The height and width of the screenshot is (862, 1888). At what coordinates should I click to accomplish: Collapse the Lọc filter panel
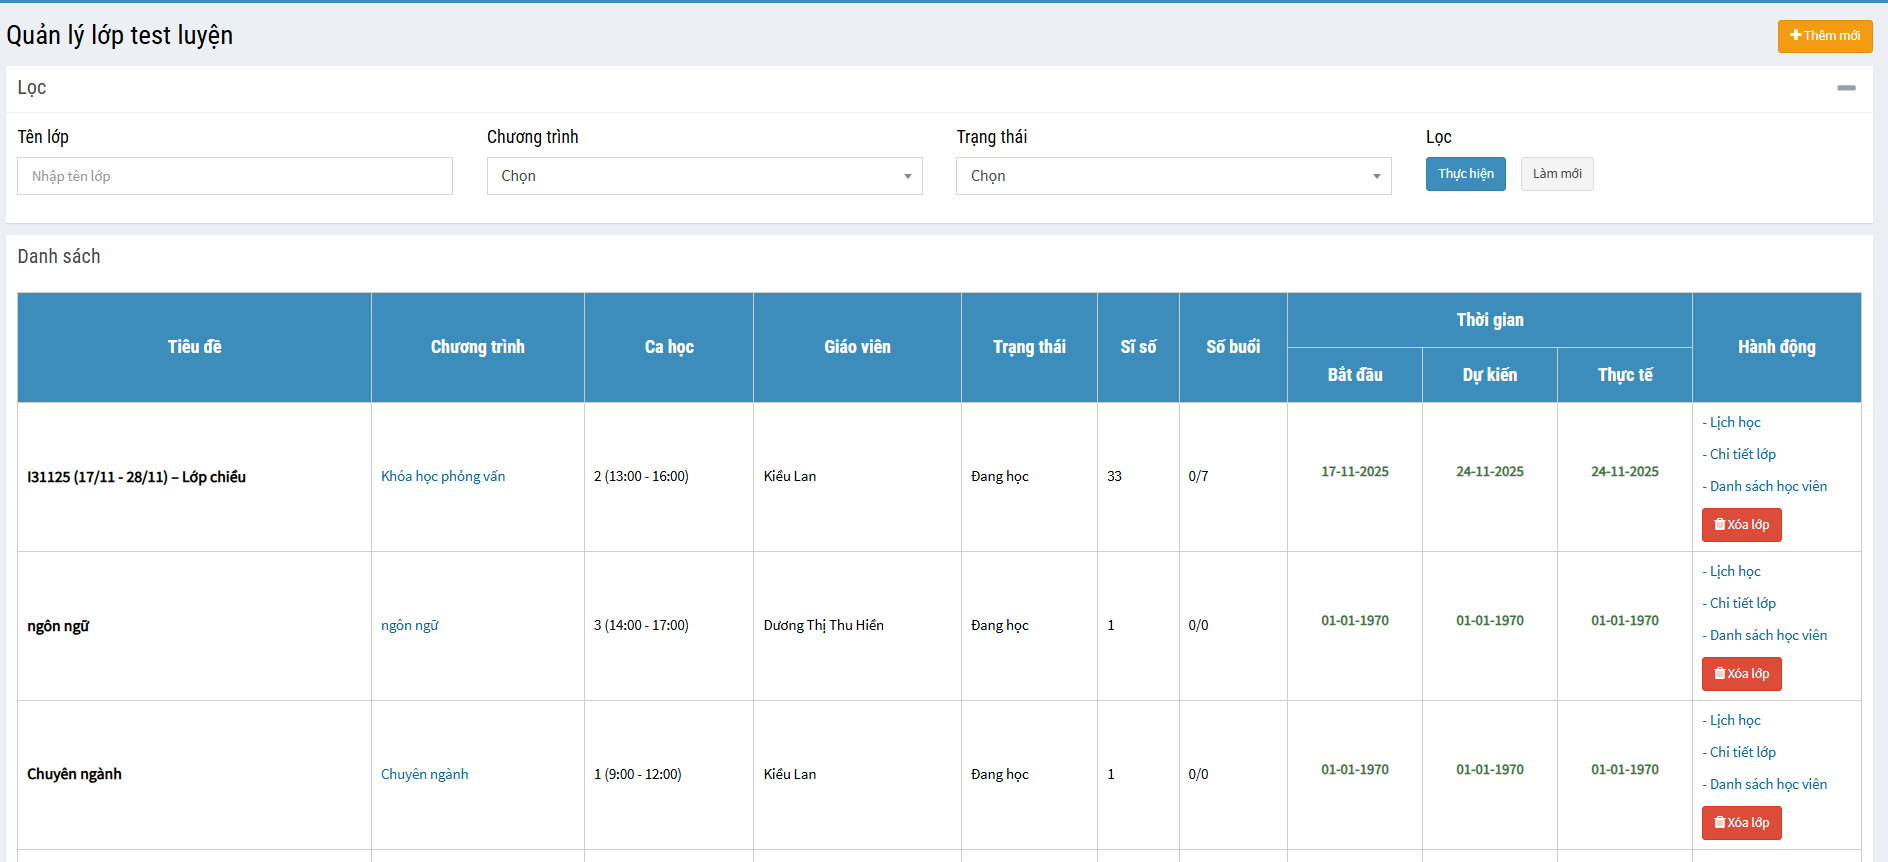pos(1846,88)
